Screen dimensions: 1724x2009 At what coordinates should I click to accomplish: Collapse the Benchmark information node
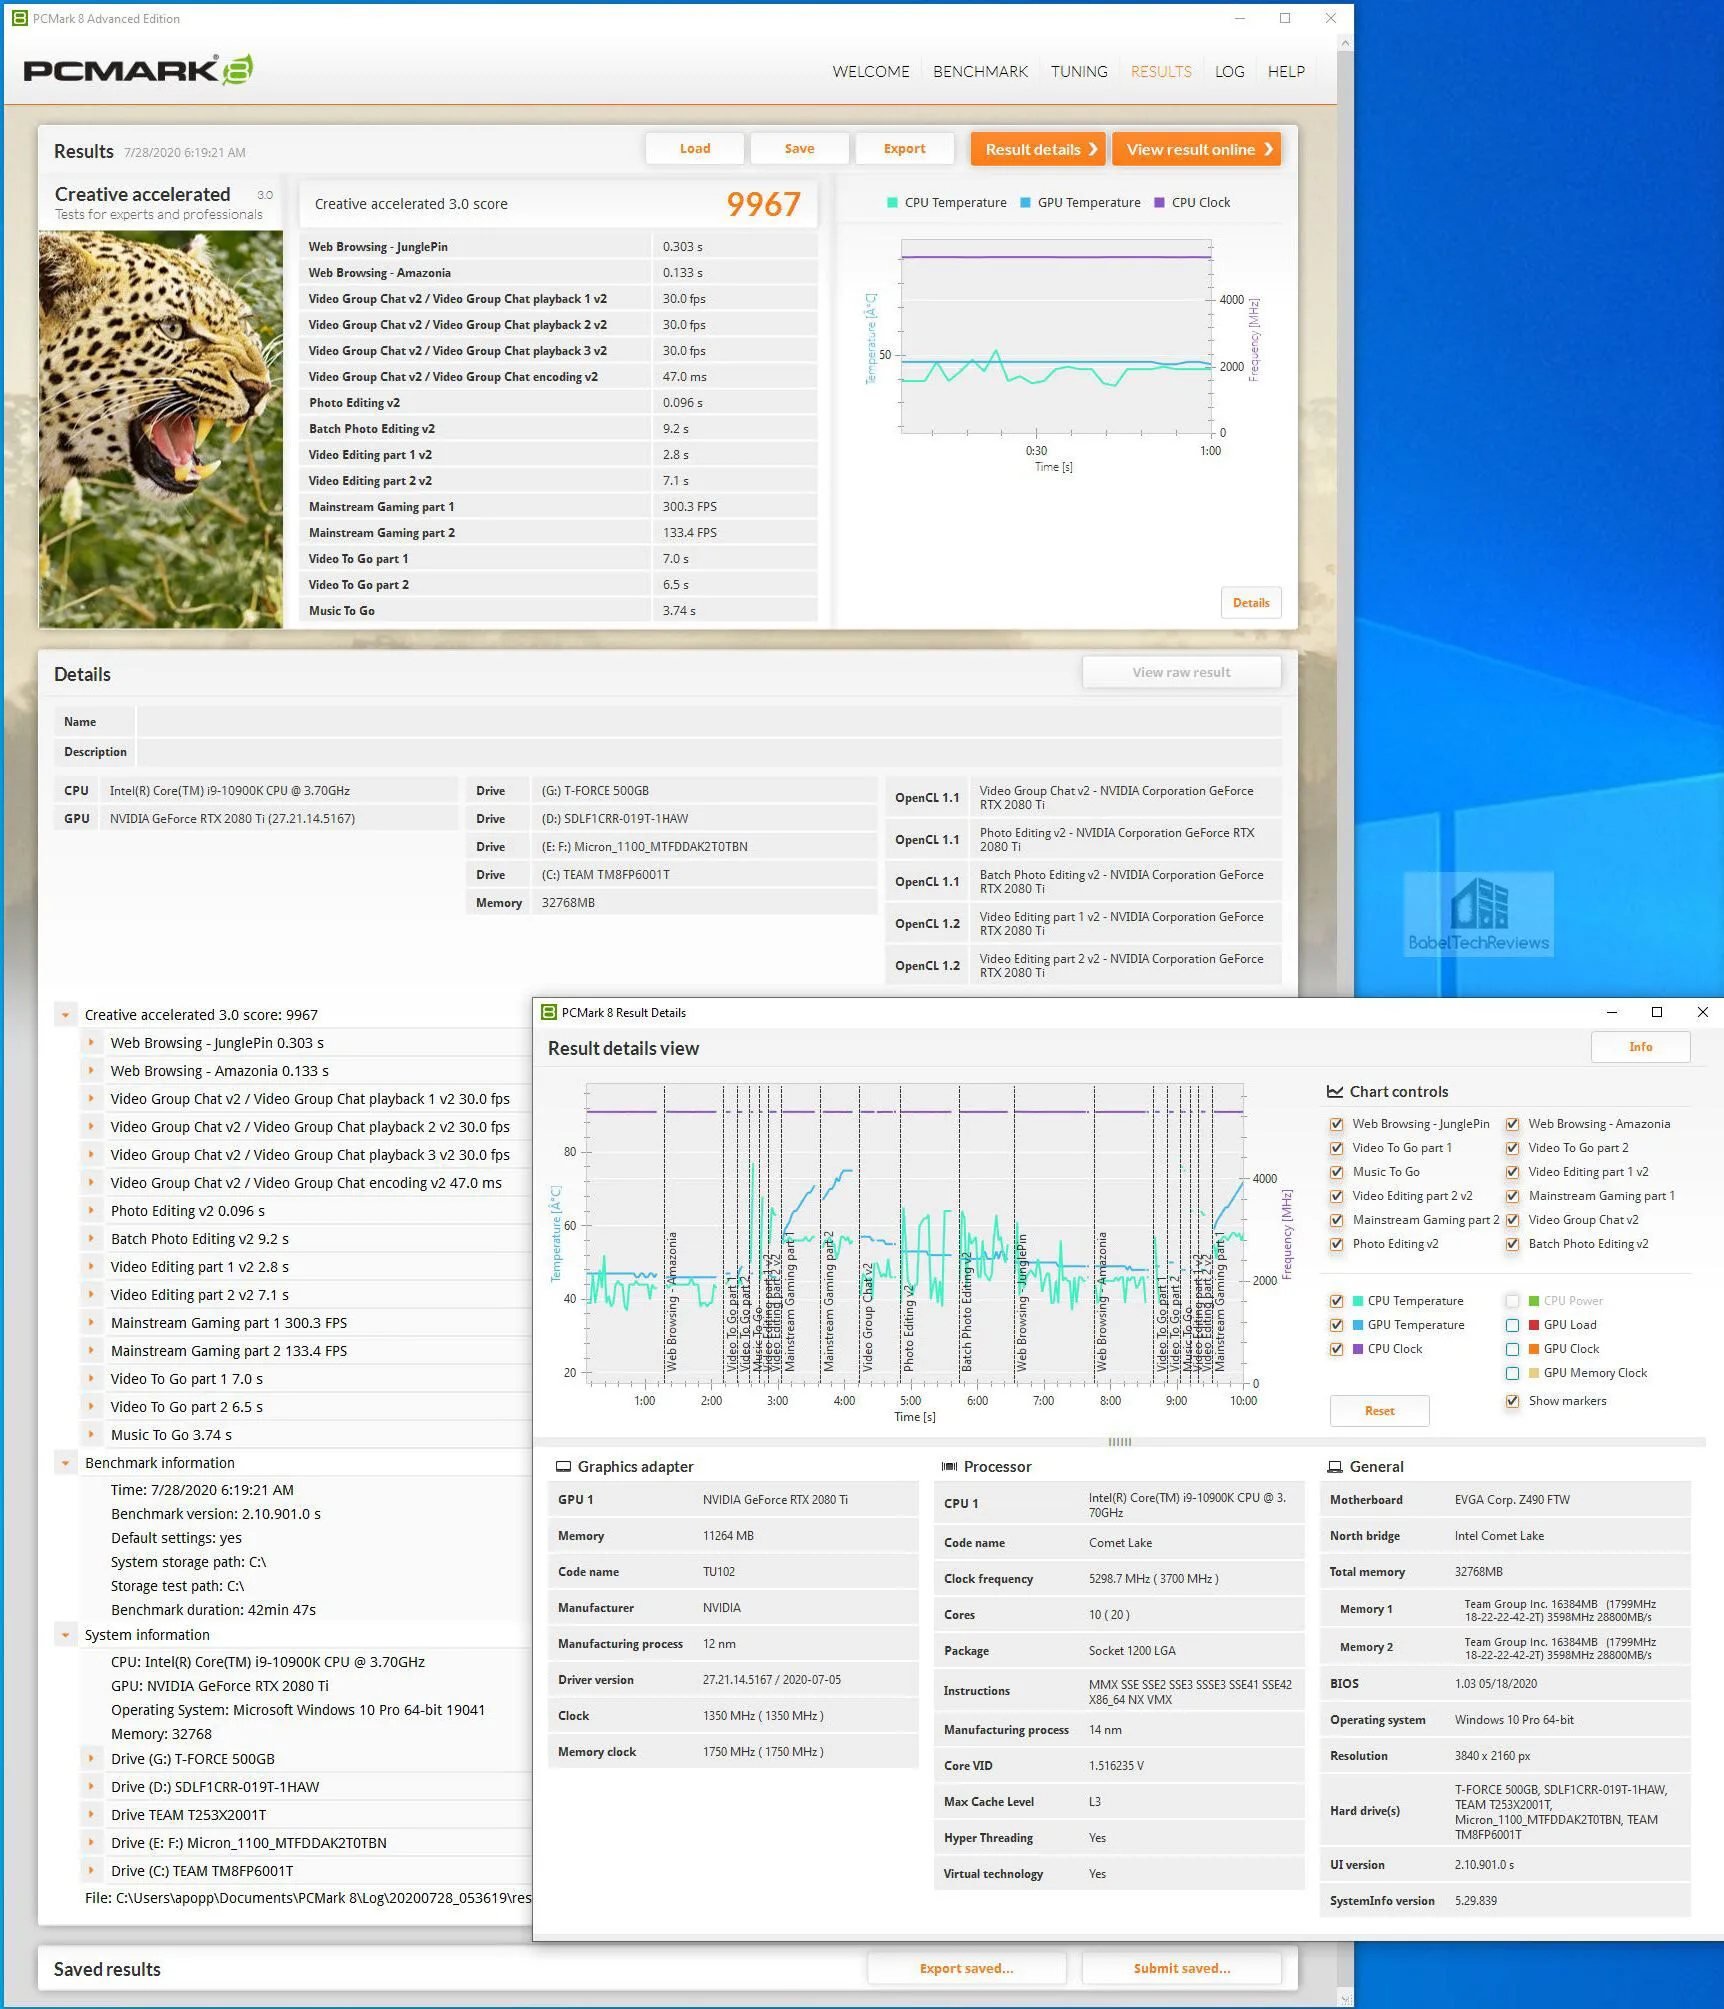65,1463
